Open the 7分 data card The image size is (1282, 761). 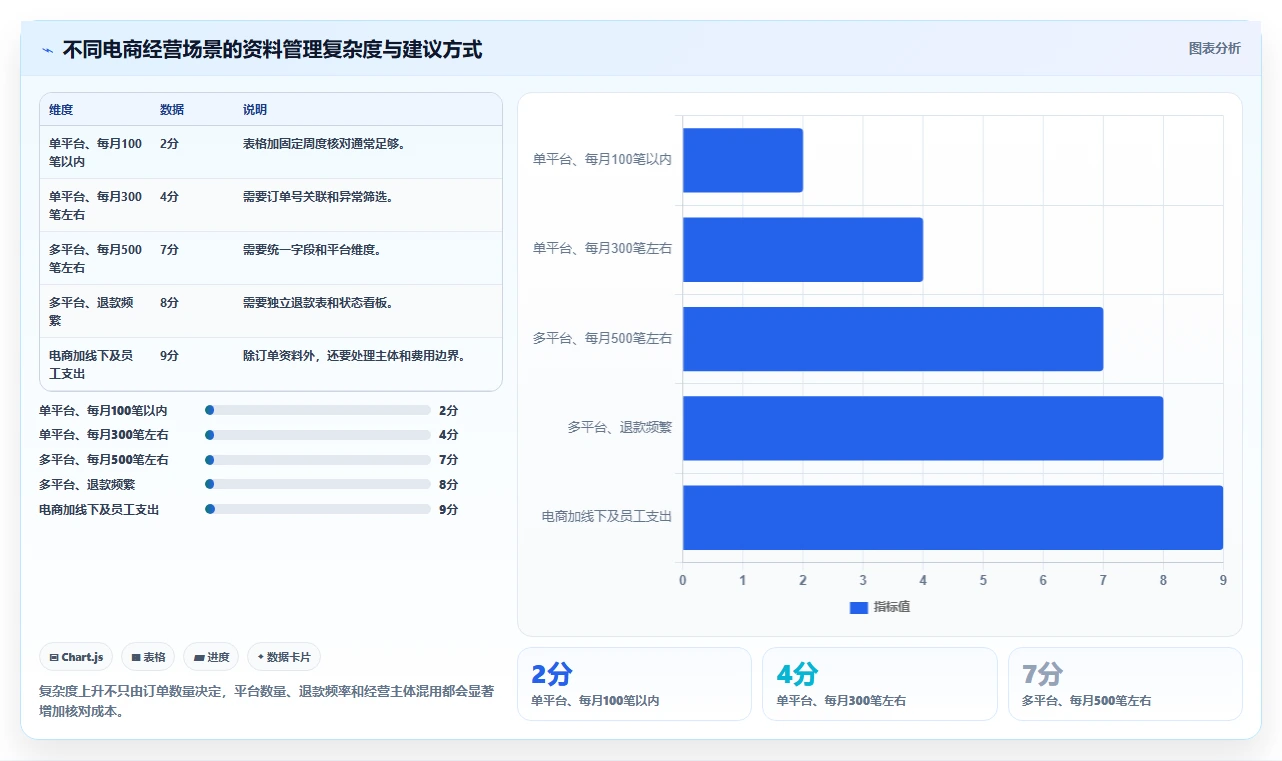tap(1125, 684)
